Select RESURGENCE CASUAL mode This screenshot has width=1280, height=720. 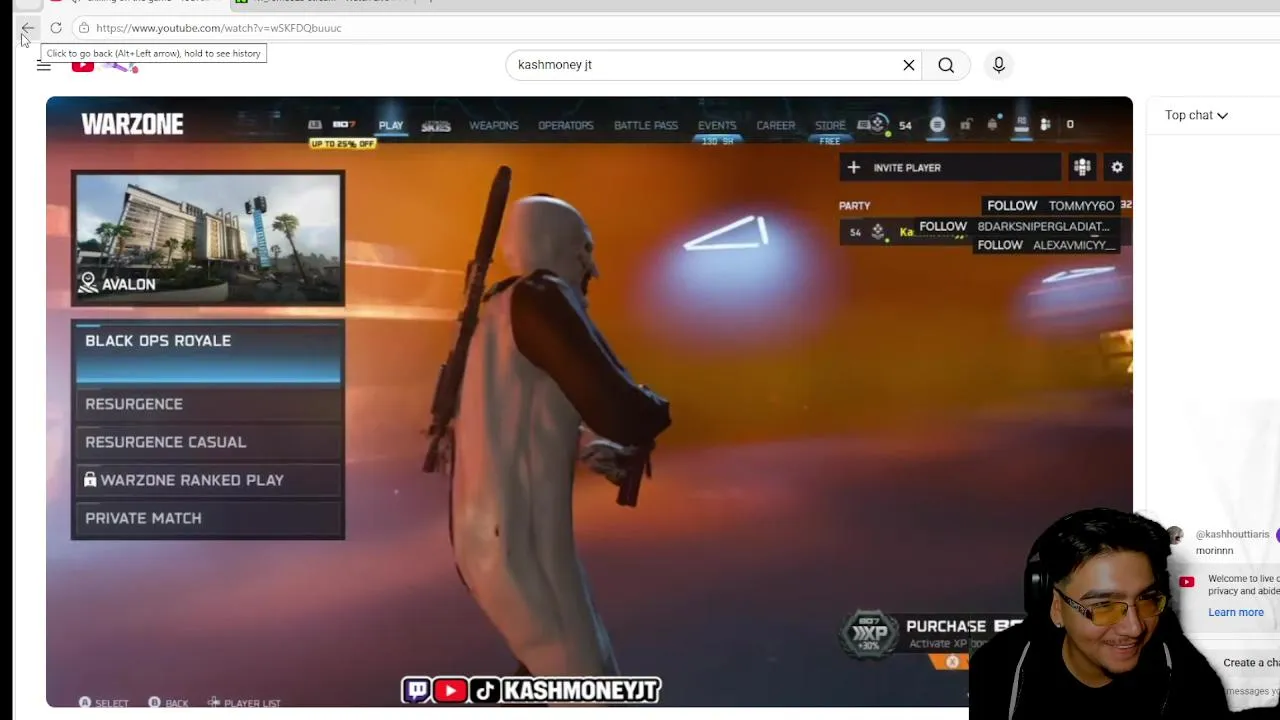point(208,442)
